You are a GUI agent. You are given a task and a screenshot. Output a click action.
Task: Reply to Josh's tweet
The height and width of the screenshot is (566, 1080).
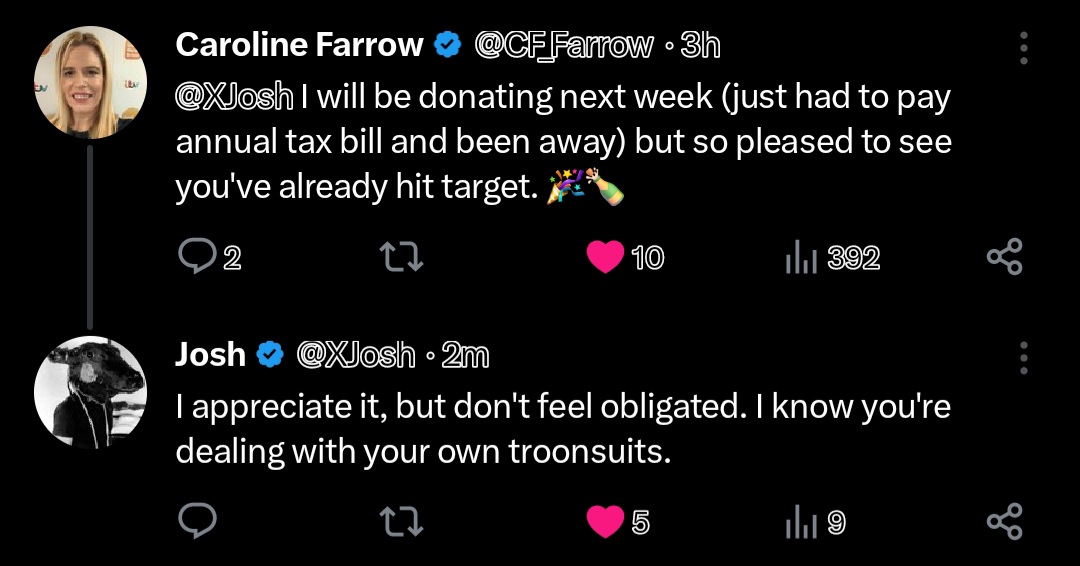[198, 521]
